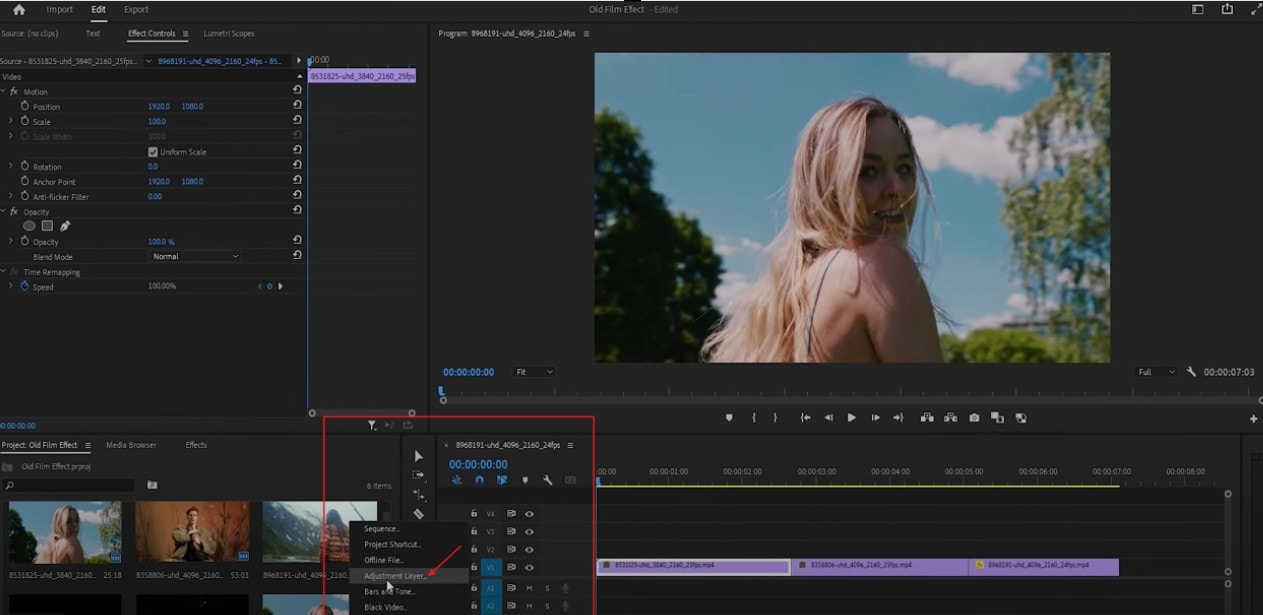The width and height of the screenshot is (1263, 615).
Task: Expand the Scale property
Action: (x=11, y=121)
